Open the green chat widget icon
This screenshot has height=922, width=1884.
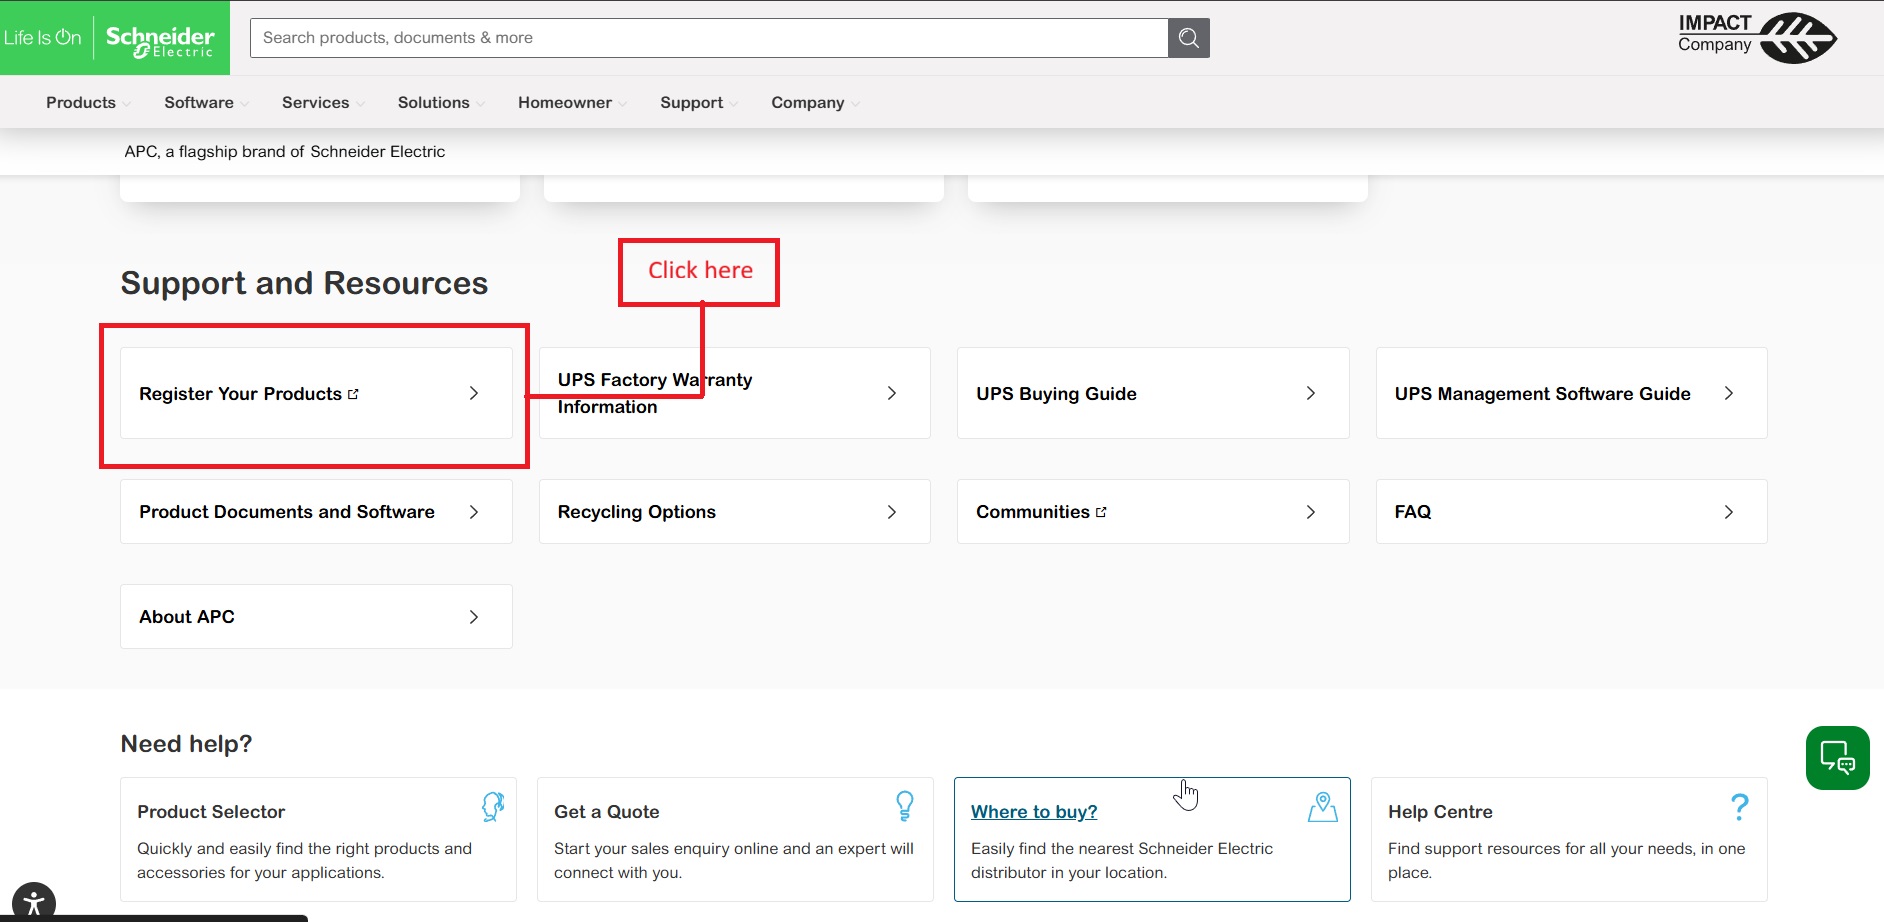tap(1837, 758)
